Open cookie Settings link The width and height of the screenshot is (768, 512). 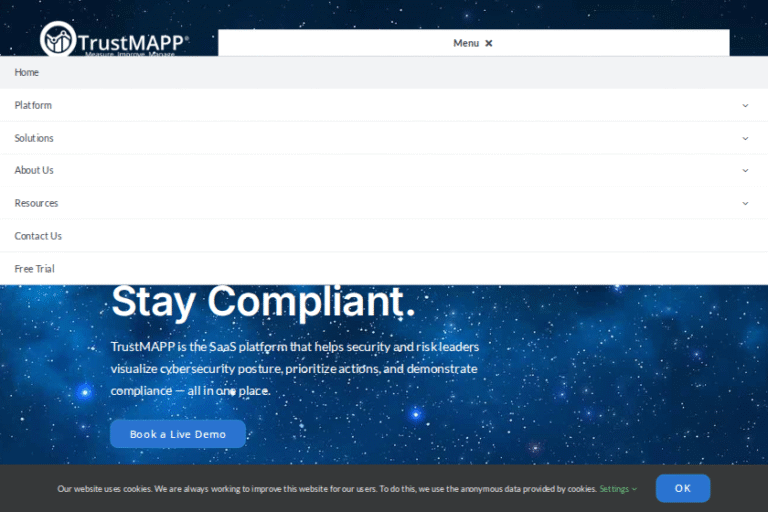tap(614, 489)
